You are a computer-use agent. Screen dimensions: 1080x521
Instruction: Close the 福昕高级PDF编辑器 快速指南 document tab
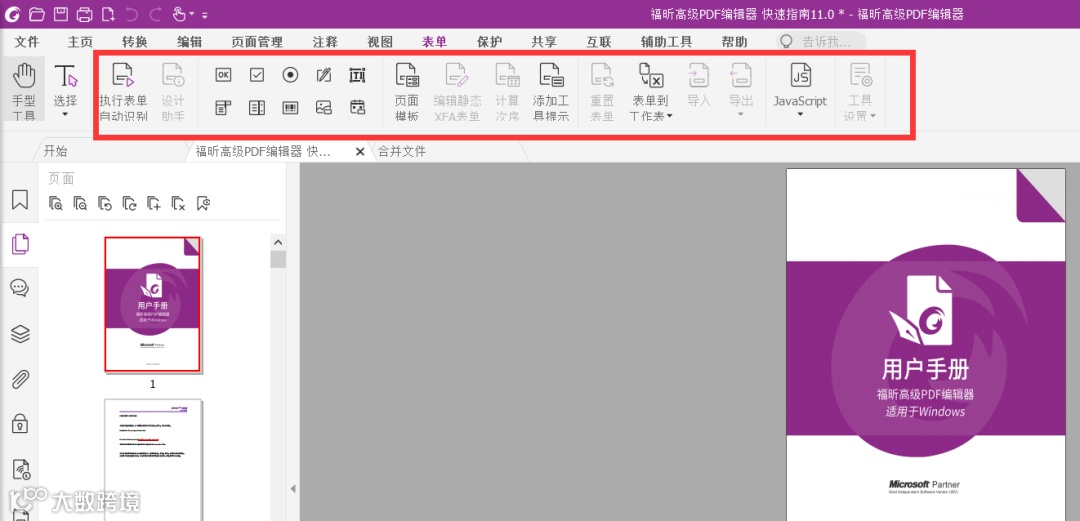click(x=360, y=152)
